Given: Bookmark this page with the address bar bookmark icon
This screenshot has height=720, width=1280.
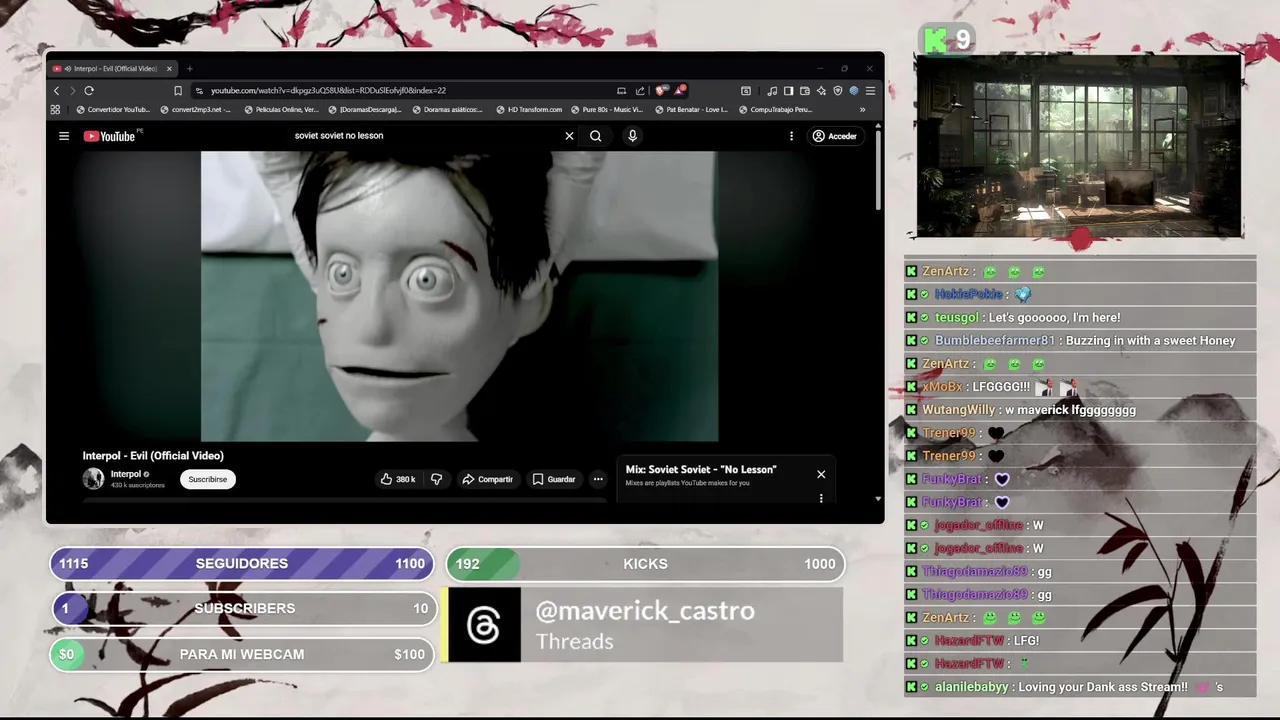Looking at the screenshot, I should point(178,90).
